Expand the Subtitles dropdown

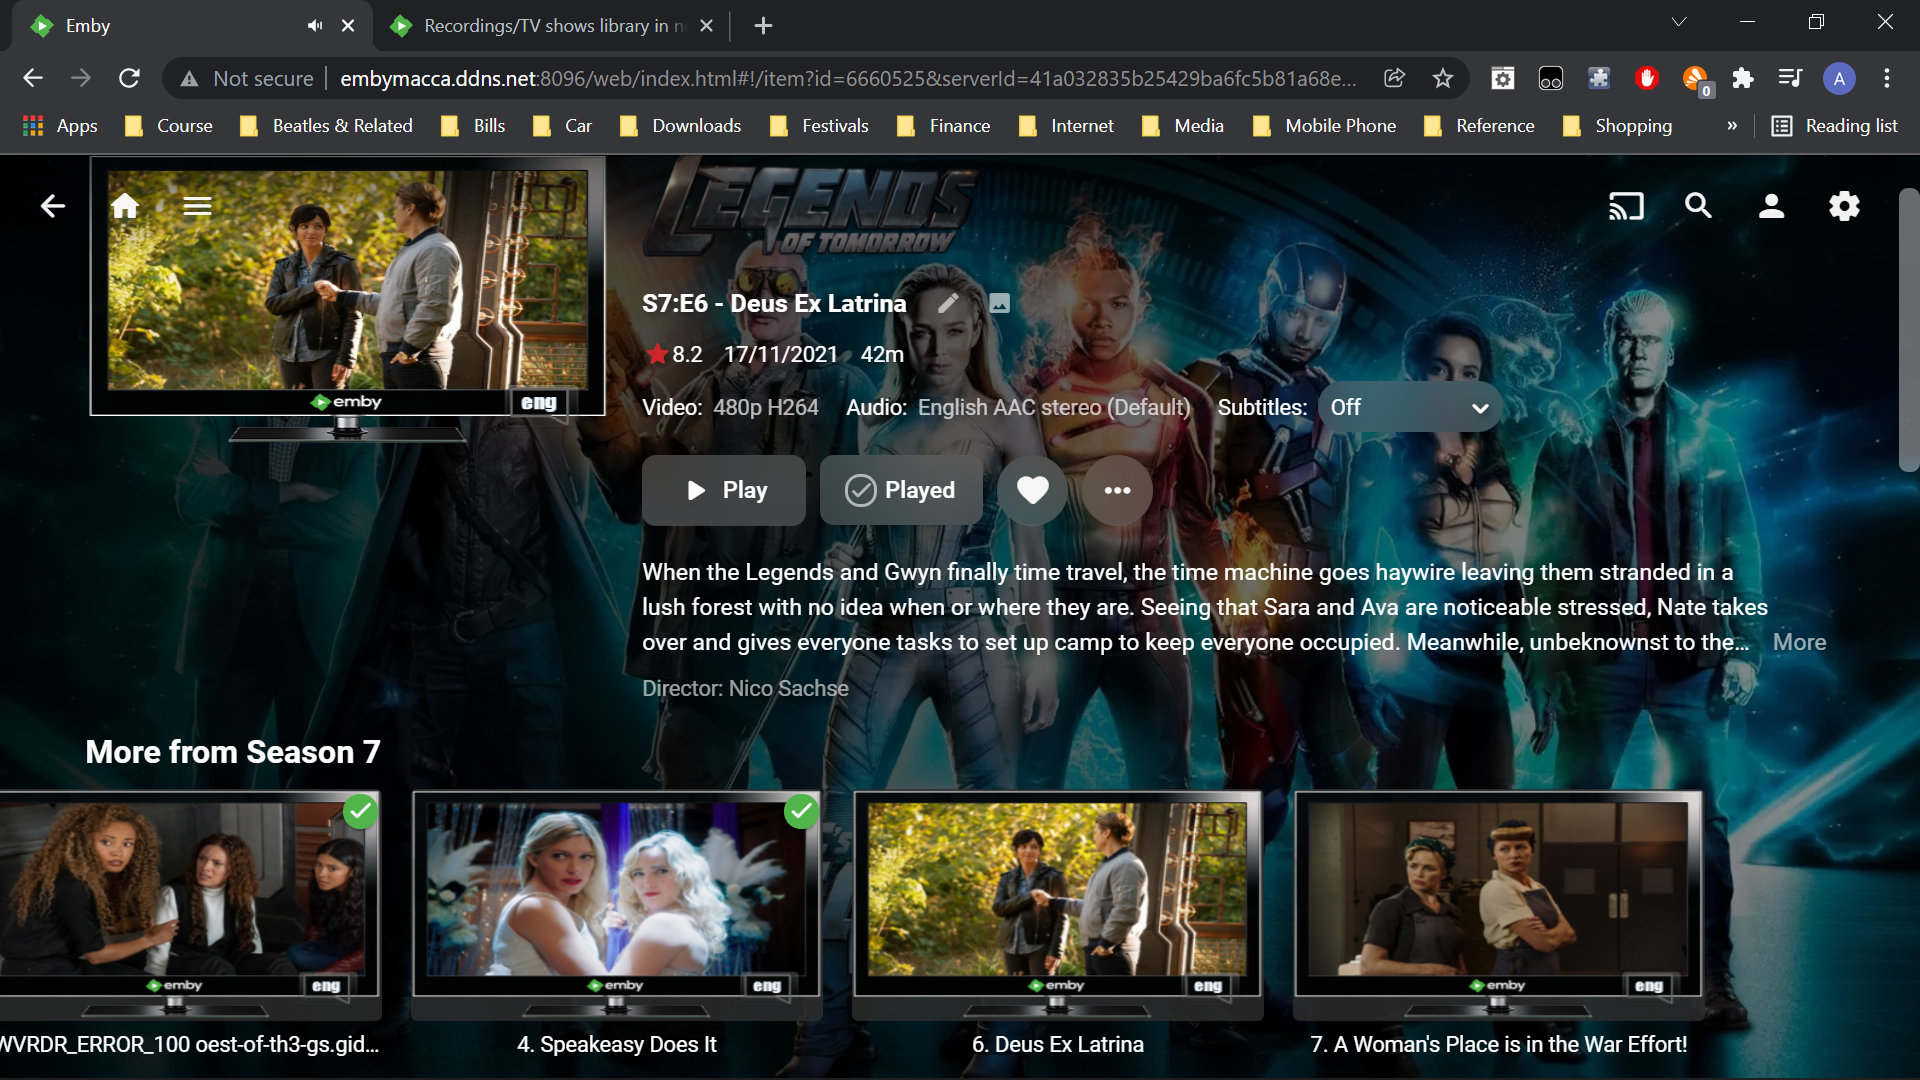click(x=1409, y=407)
